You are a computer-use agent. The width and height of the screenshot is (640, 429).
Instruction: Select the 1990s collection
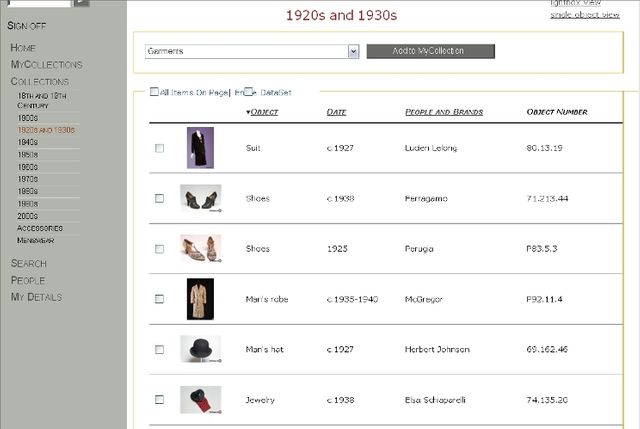click(x=28, y=203)
